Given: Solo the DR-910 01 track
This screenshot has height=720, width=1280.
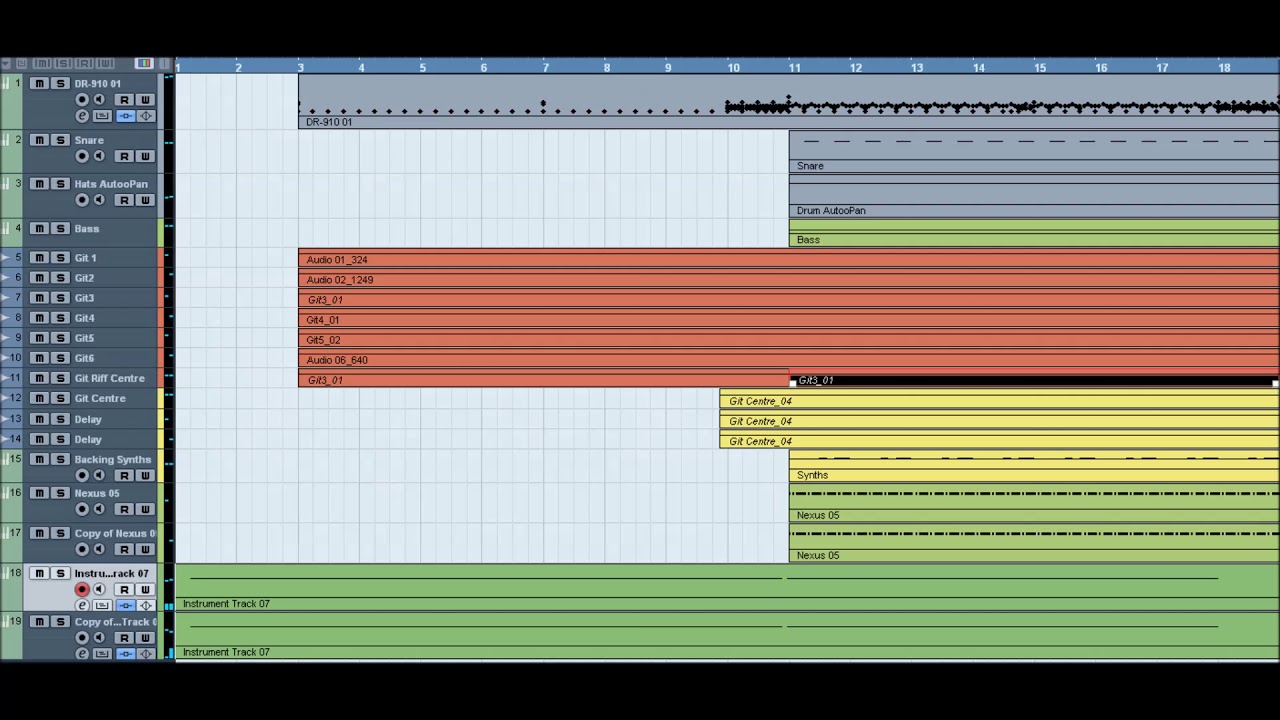Looking at the screenshot, I should 60,83.
